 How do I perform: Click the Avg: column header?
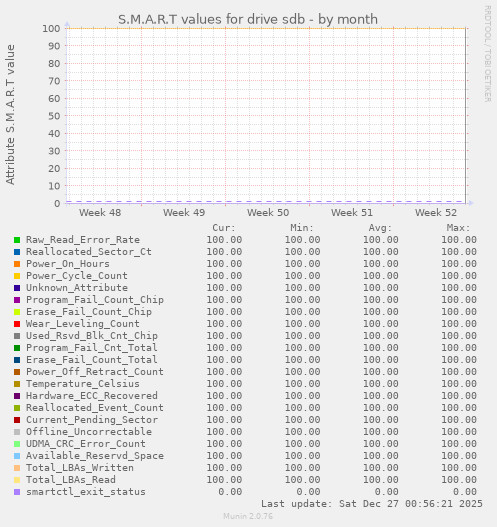point(380,228)
